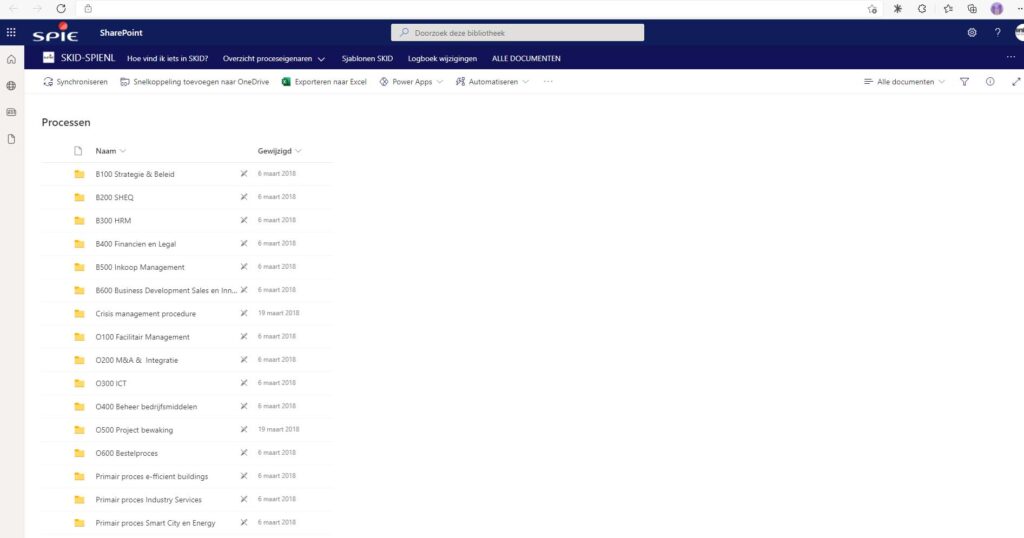1024x538 pixels.
Task: Click the home icon in left sidebar
Action: point(11,59)
